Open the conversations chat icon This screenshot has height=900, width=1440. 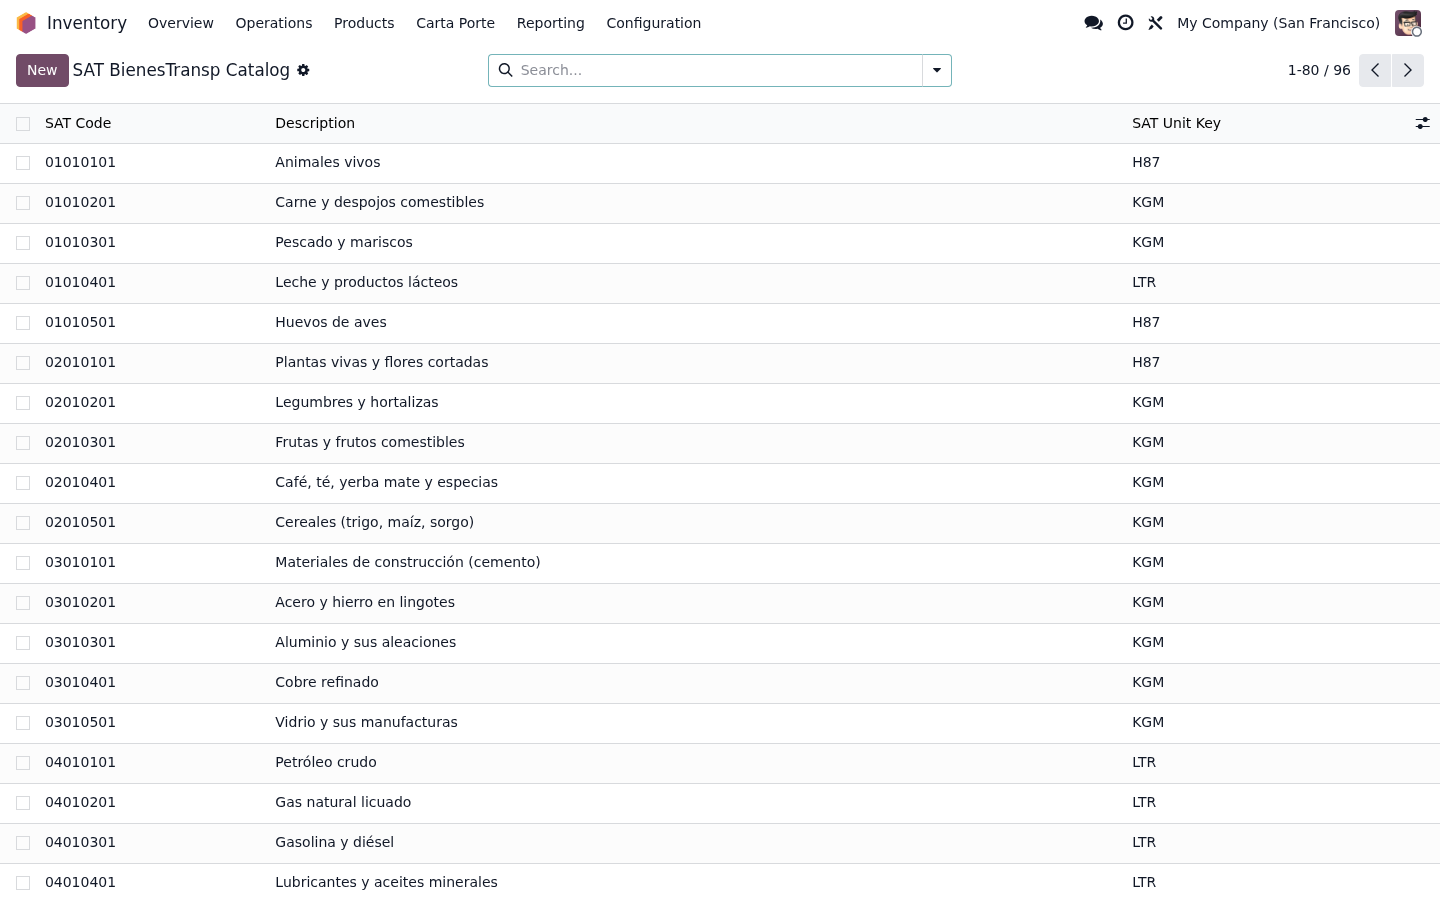pos(1093,23)
